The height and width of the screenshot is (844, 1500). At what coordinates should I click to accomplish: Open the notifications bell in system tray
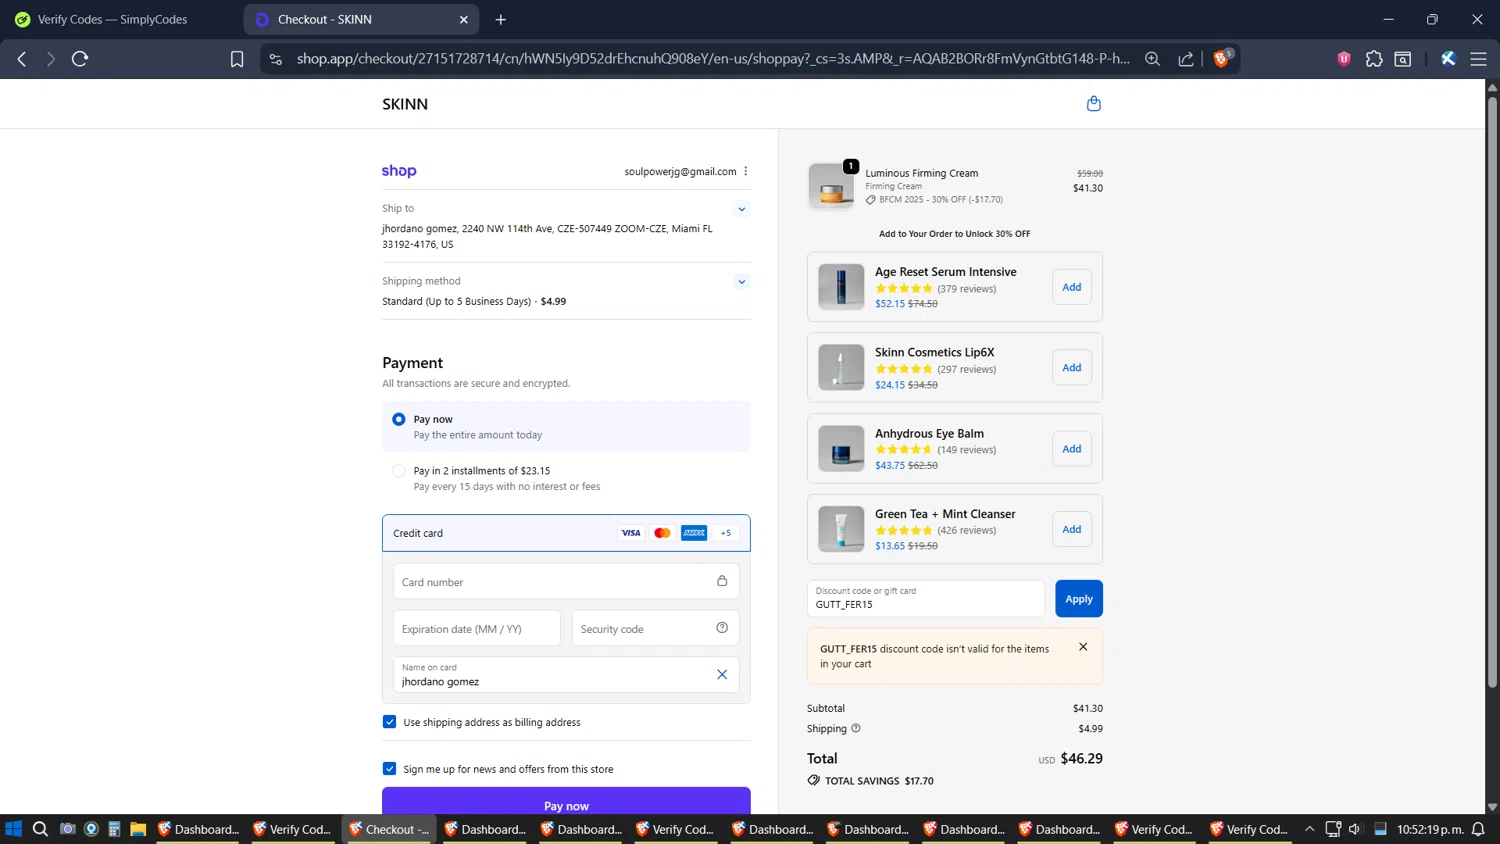1478,829
